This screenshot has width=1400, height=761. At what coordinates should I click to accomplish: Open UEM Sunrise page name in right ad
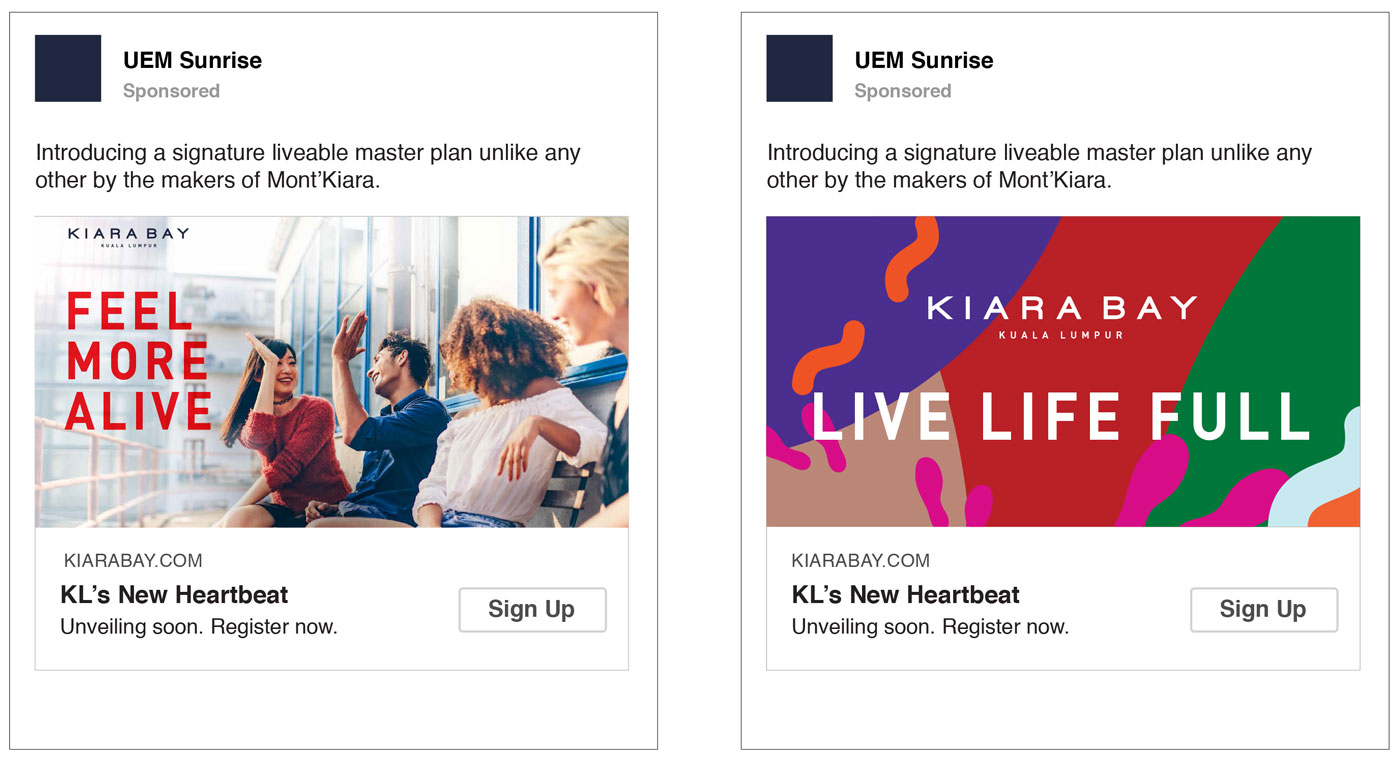pos(923,60)
